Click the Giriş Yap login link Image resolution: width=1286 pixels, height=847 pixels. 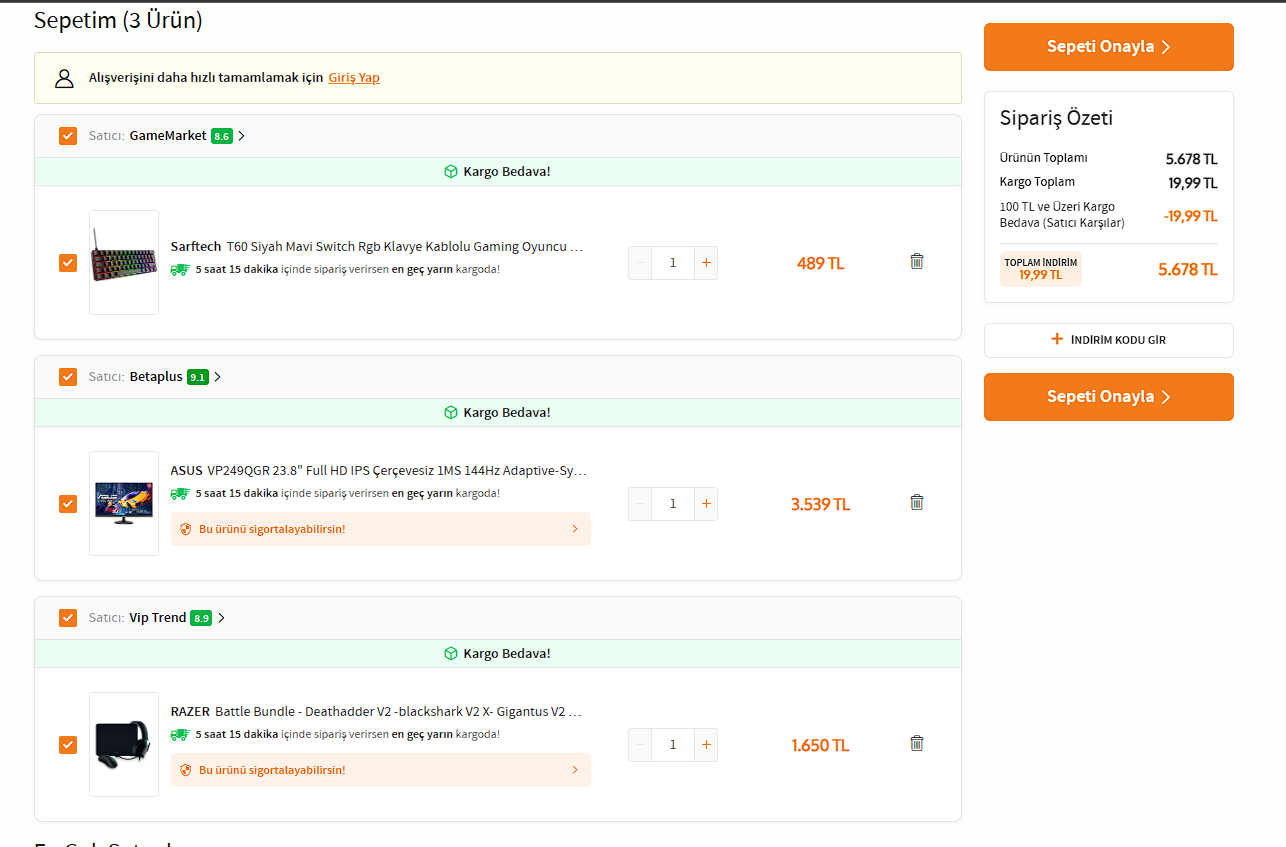pos(354,78)
